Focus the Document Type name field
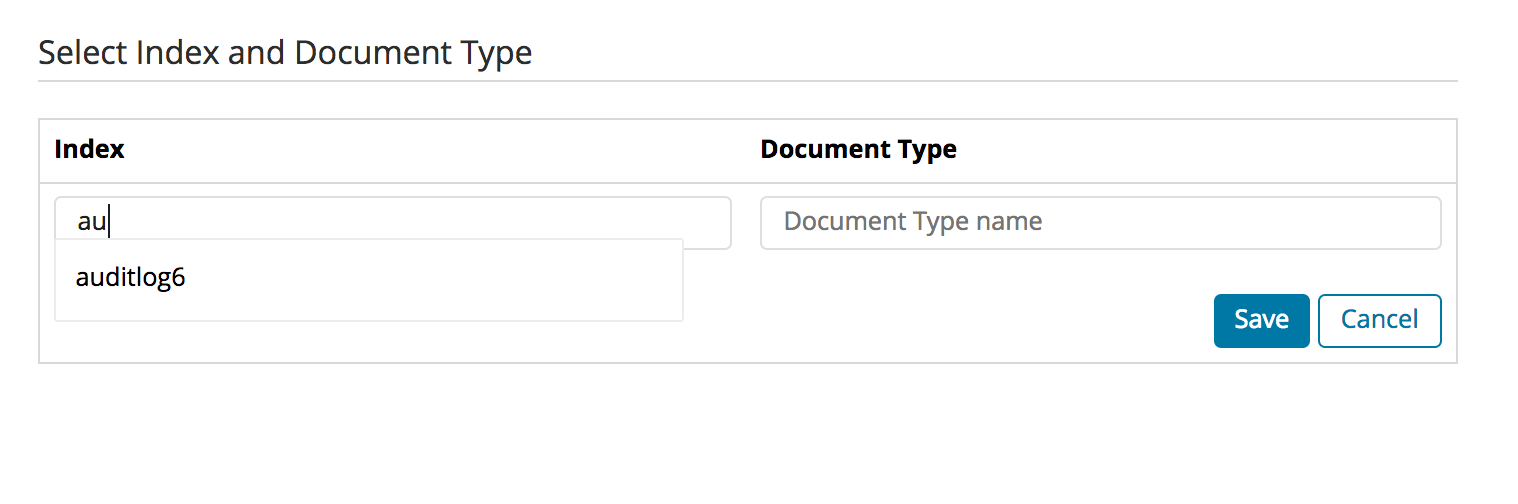This screenshot has height=504, width=1518. pyautogui.click(x=1100, y=222)
